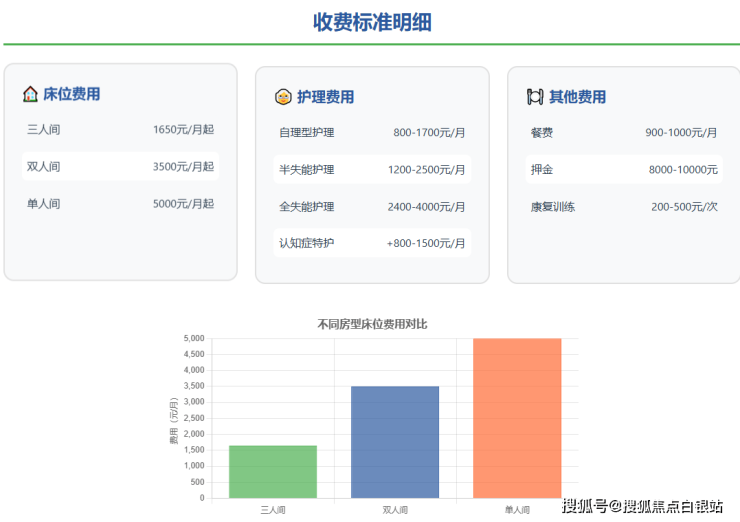Click the 认知症特护 fee row
Image resolution: width=740 pixels, height=522 pixels.
372,243
